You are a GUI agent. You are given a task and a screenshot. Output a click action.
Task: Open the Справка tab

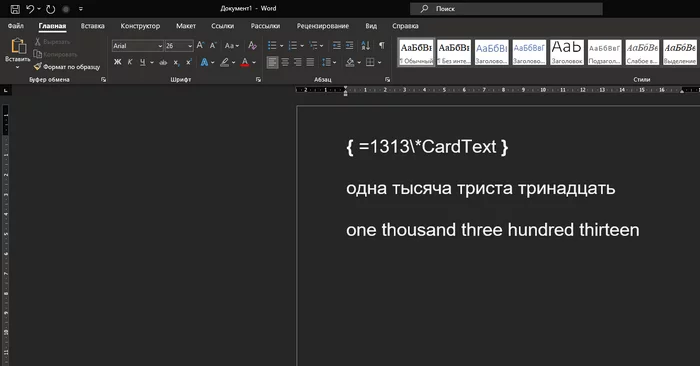pyautogui.click(x=405, y=26)
